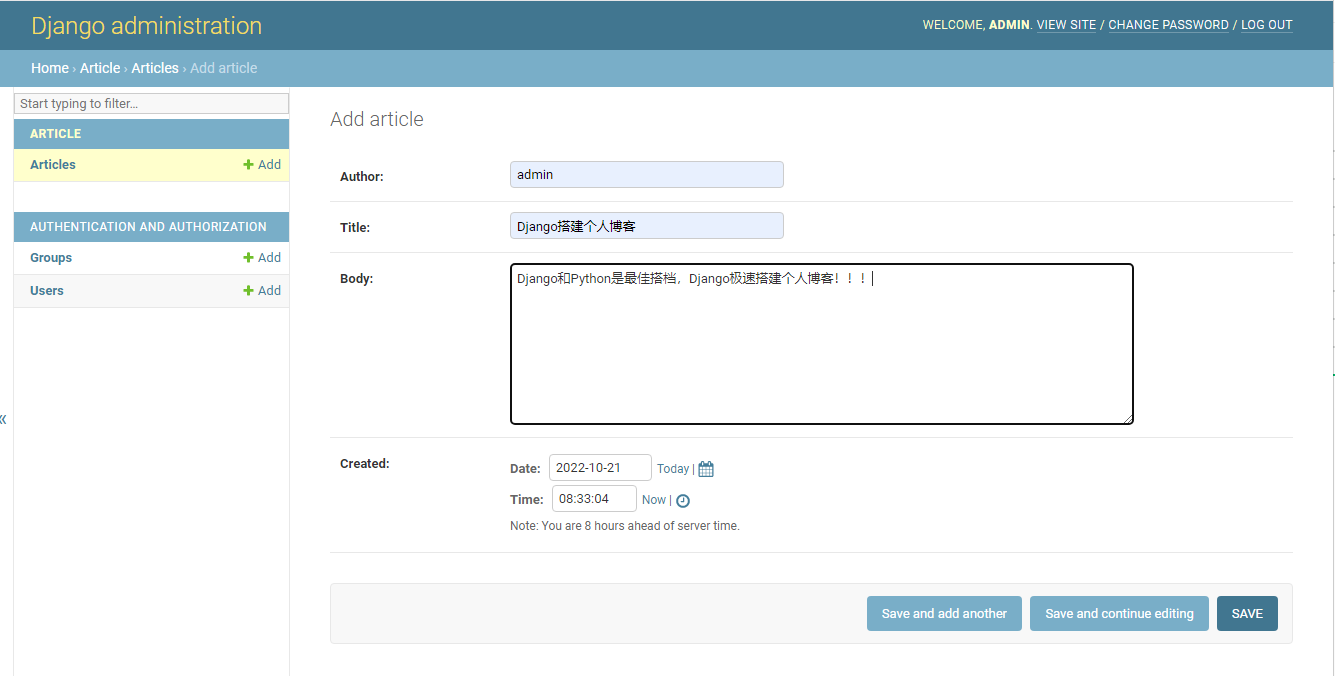Viewport: 1335px width, 676px height.
Task: Click the sidebar filter search box
Action: click(150, 103)
